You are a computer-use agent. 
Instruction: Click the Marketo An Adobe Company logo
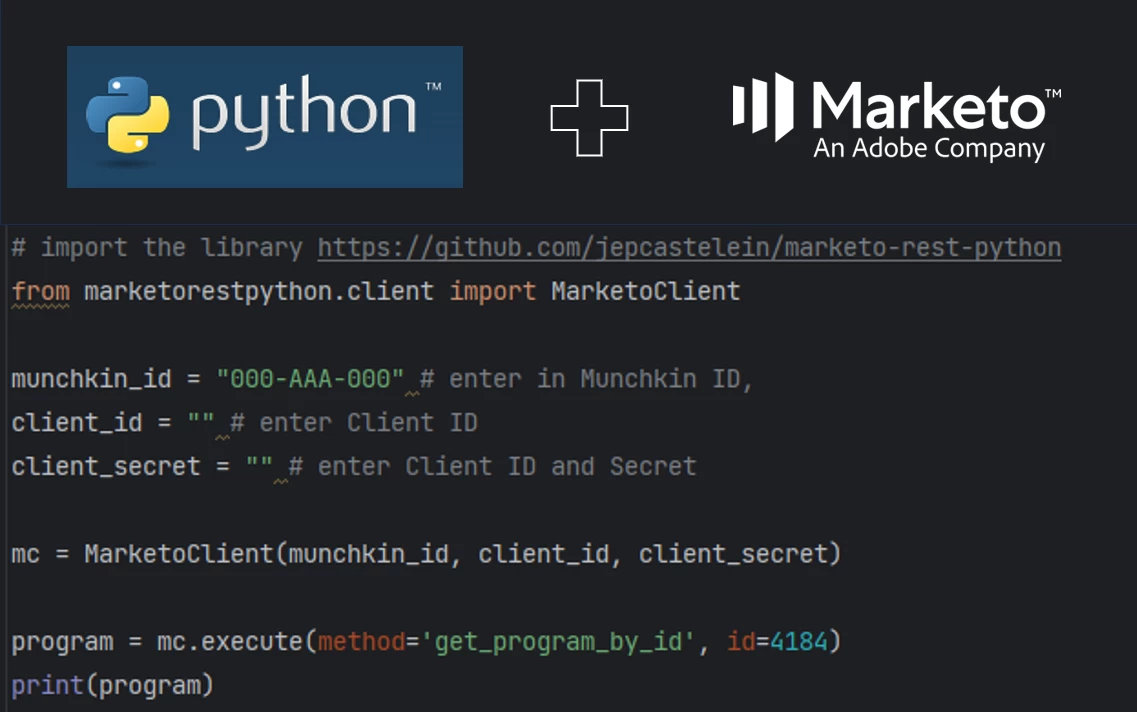897,116
